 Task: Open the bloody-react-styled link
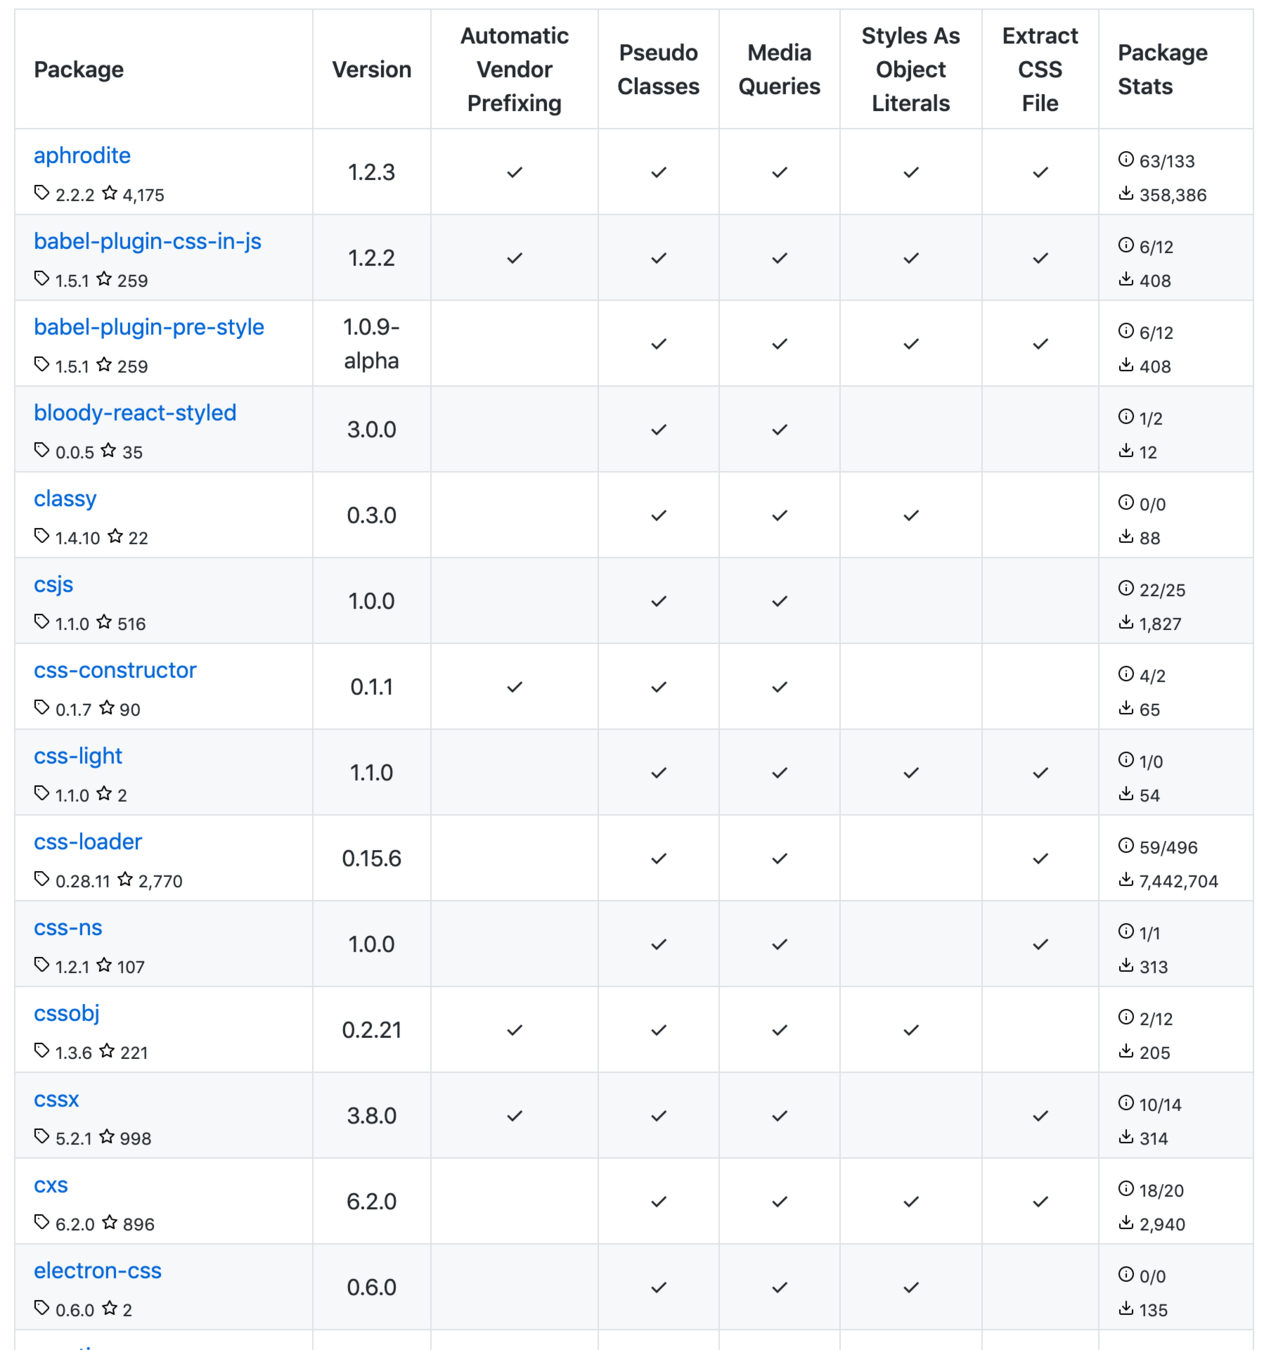(135, 413)
